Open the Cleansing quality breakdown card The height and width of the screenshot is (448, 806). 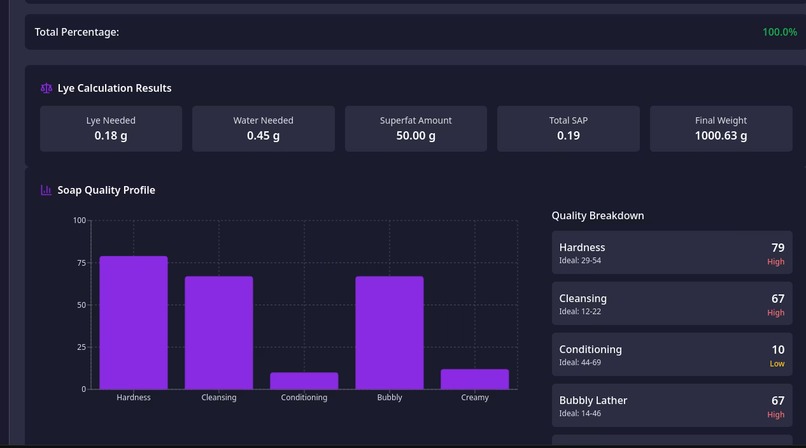pos(672,303)
